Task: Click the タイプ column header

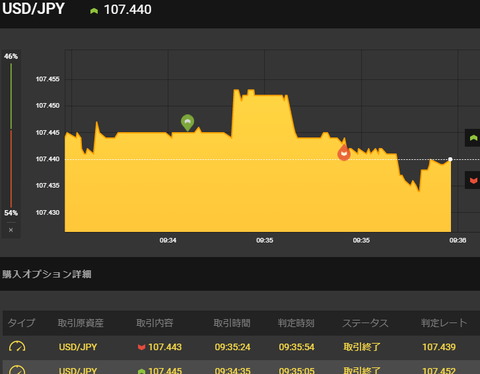Action: 21,323
